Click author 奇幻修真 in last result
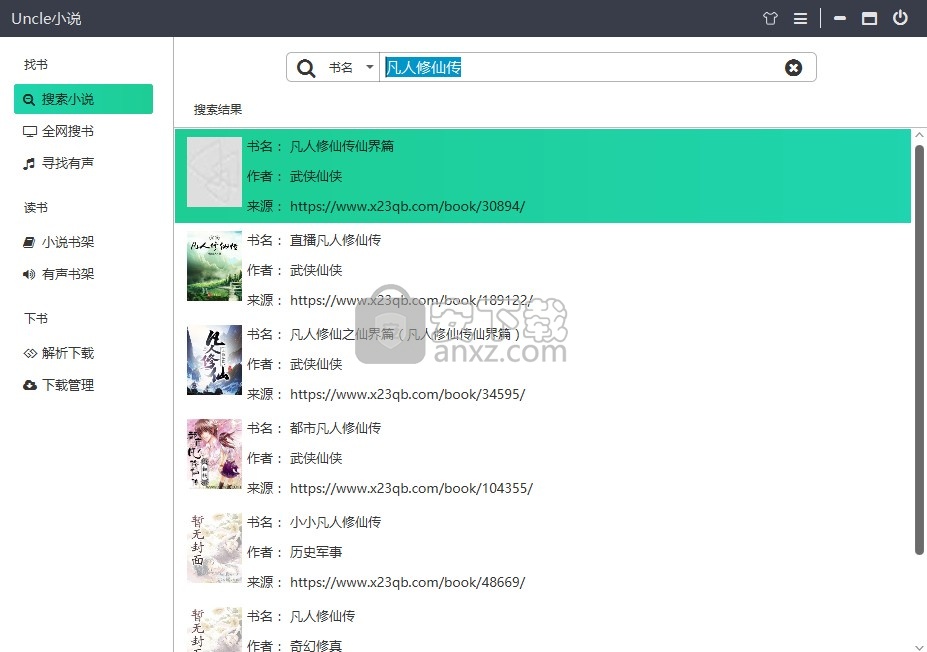 (316, 645)
